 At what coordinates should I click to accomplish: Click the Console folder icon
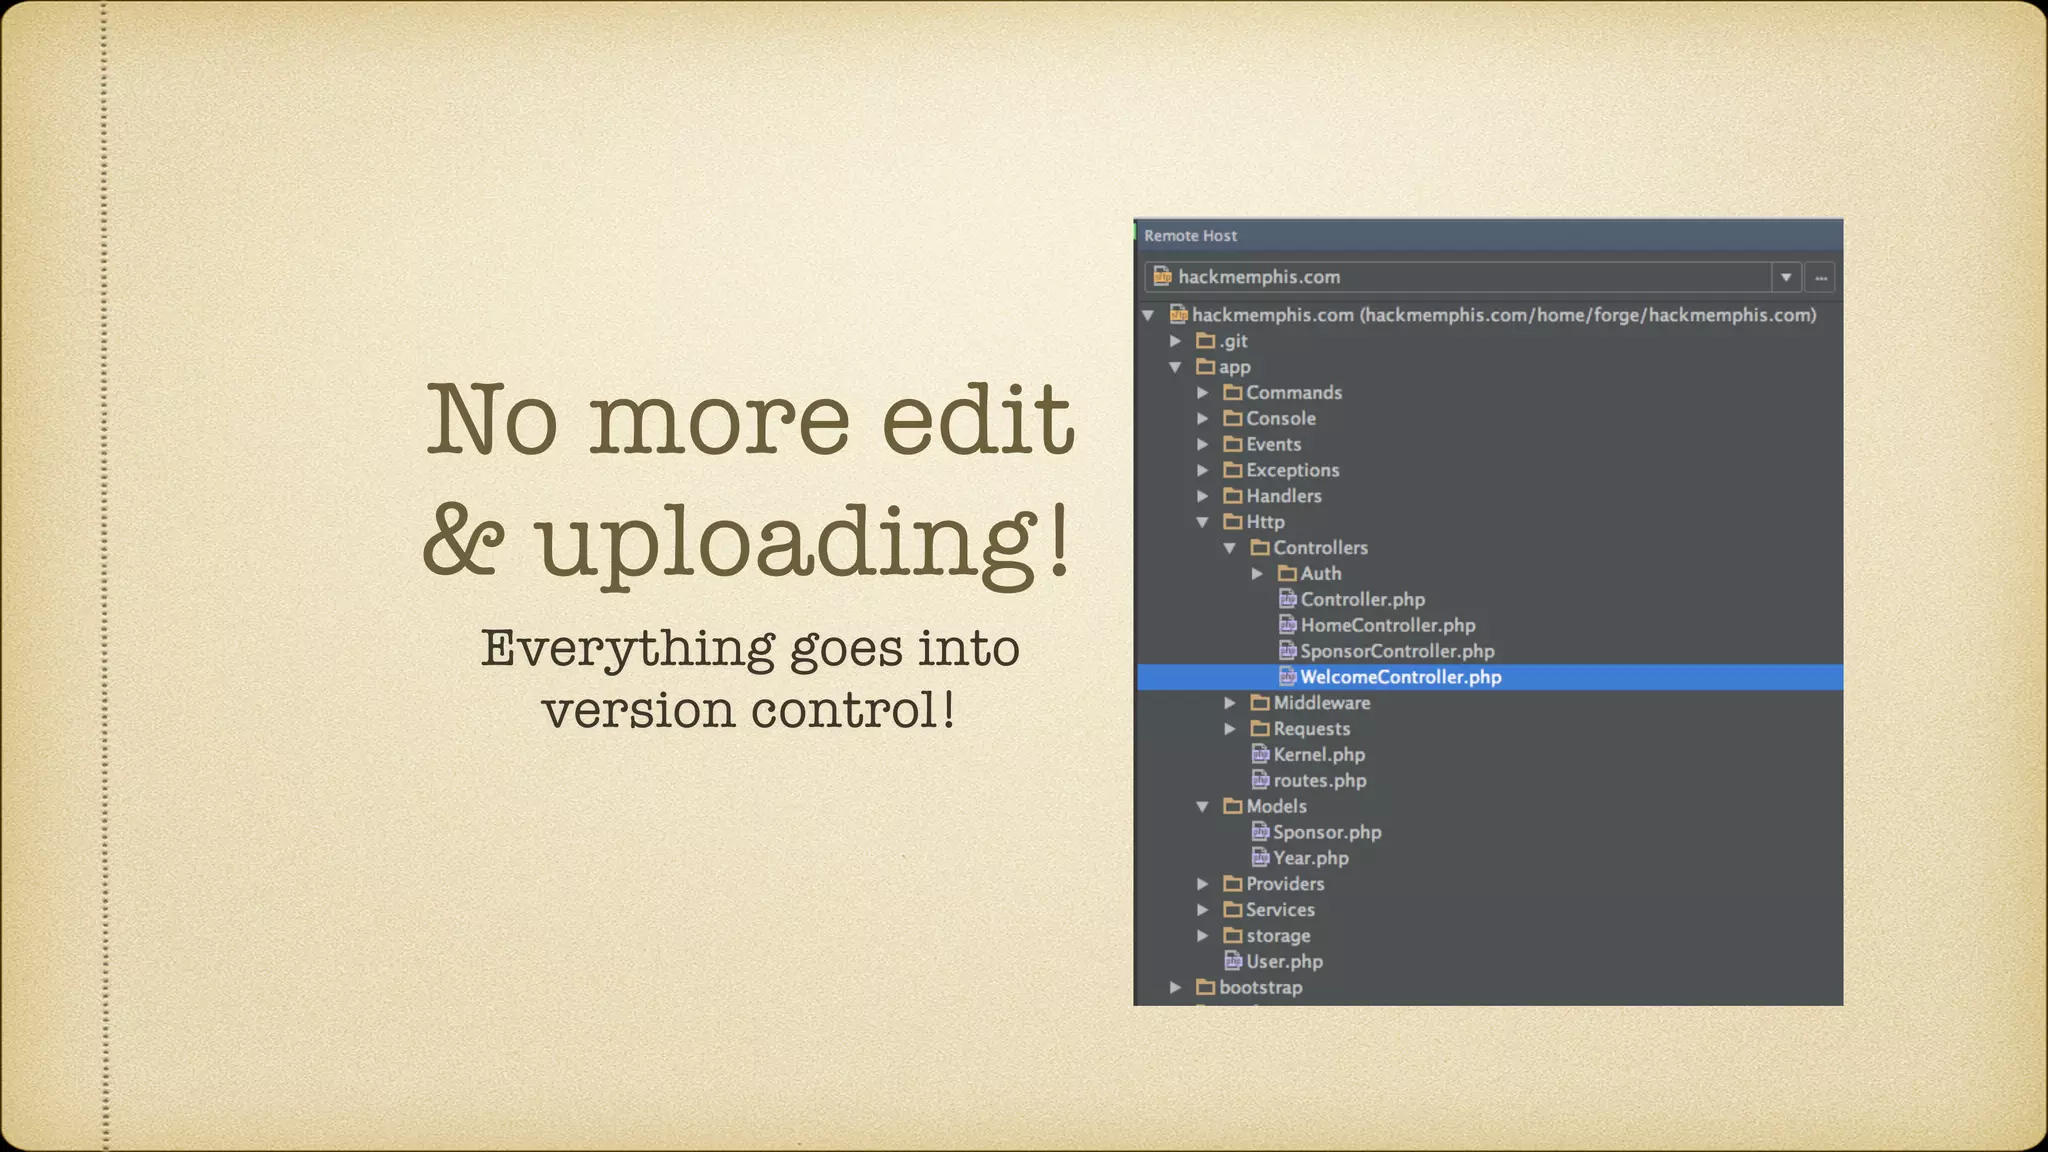(x=1233, y=419)
